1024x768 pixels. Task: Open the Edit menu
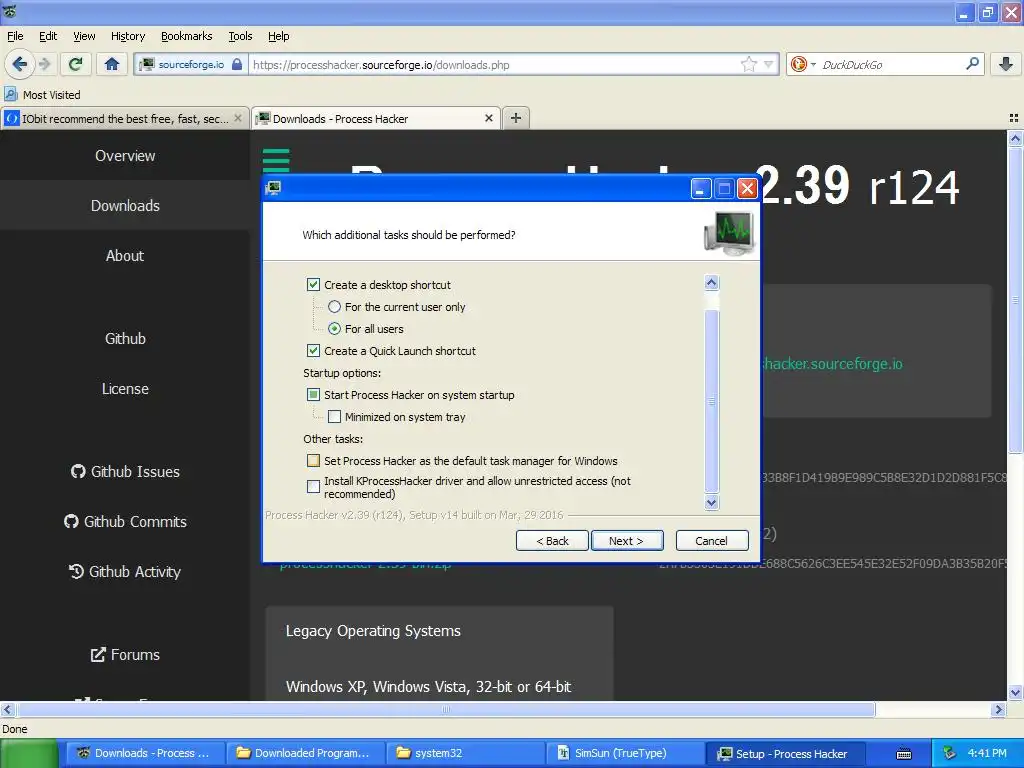(x=48, y=36)
